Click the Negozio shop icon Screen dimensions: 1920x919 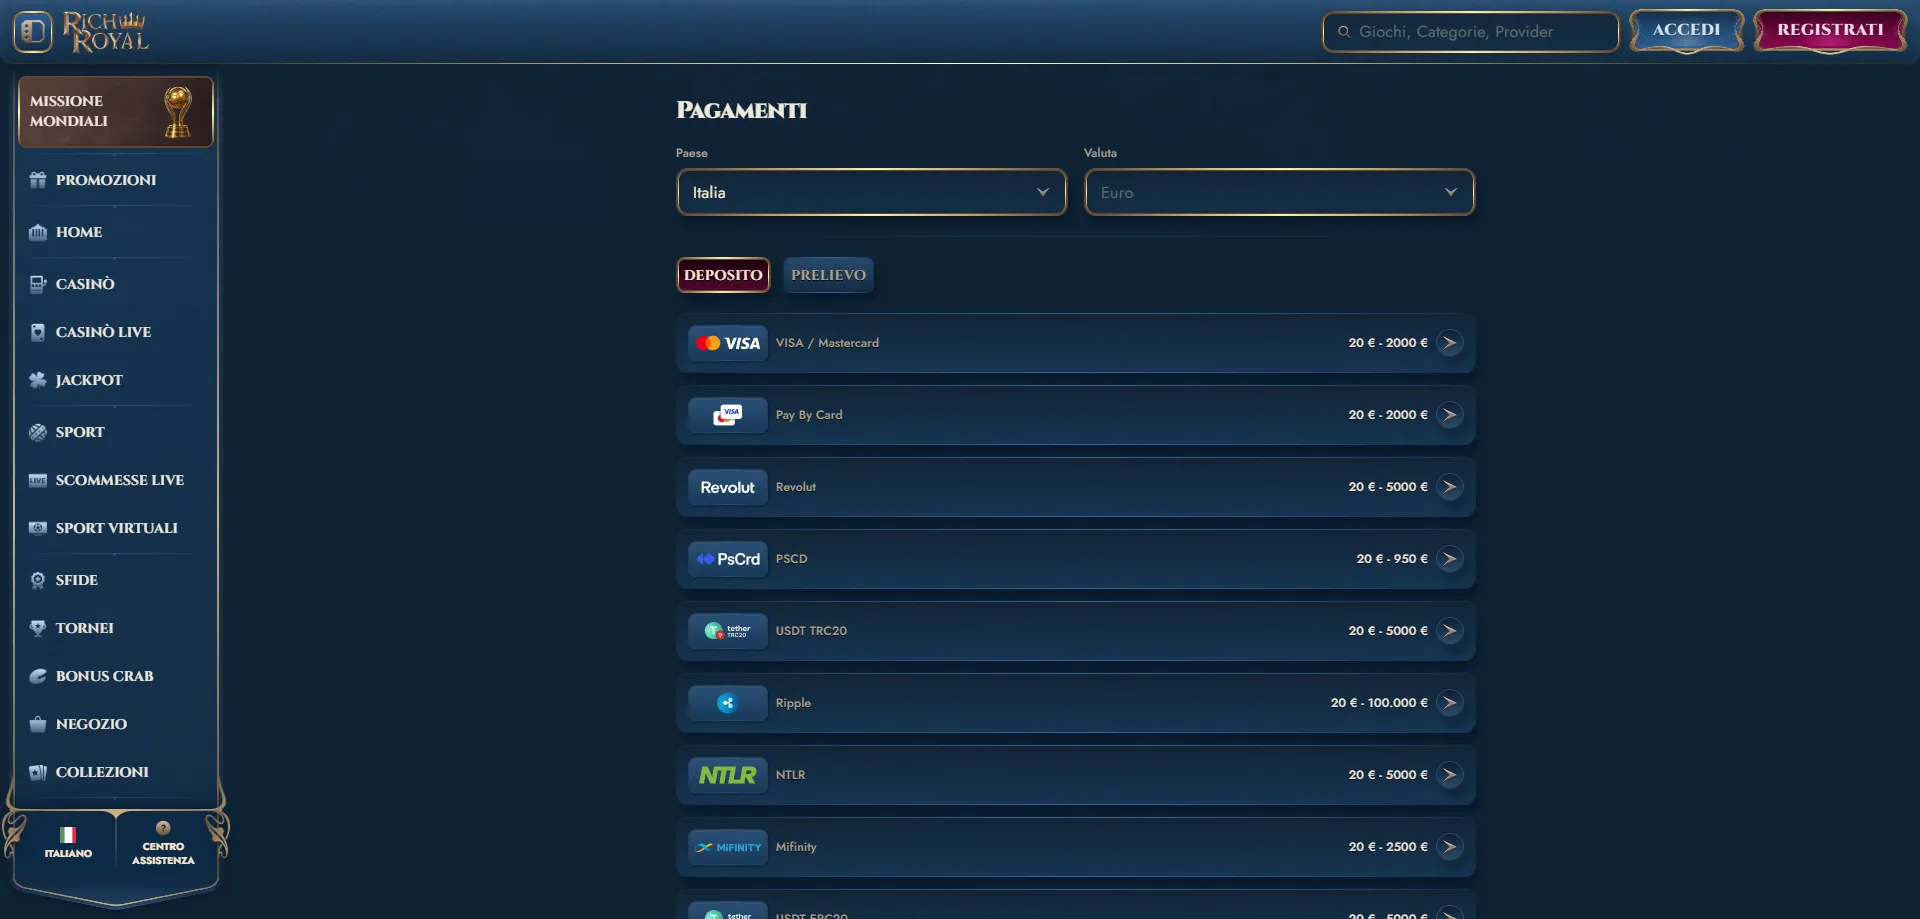coord(38,724)
